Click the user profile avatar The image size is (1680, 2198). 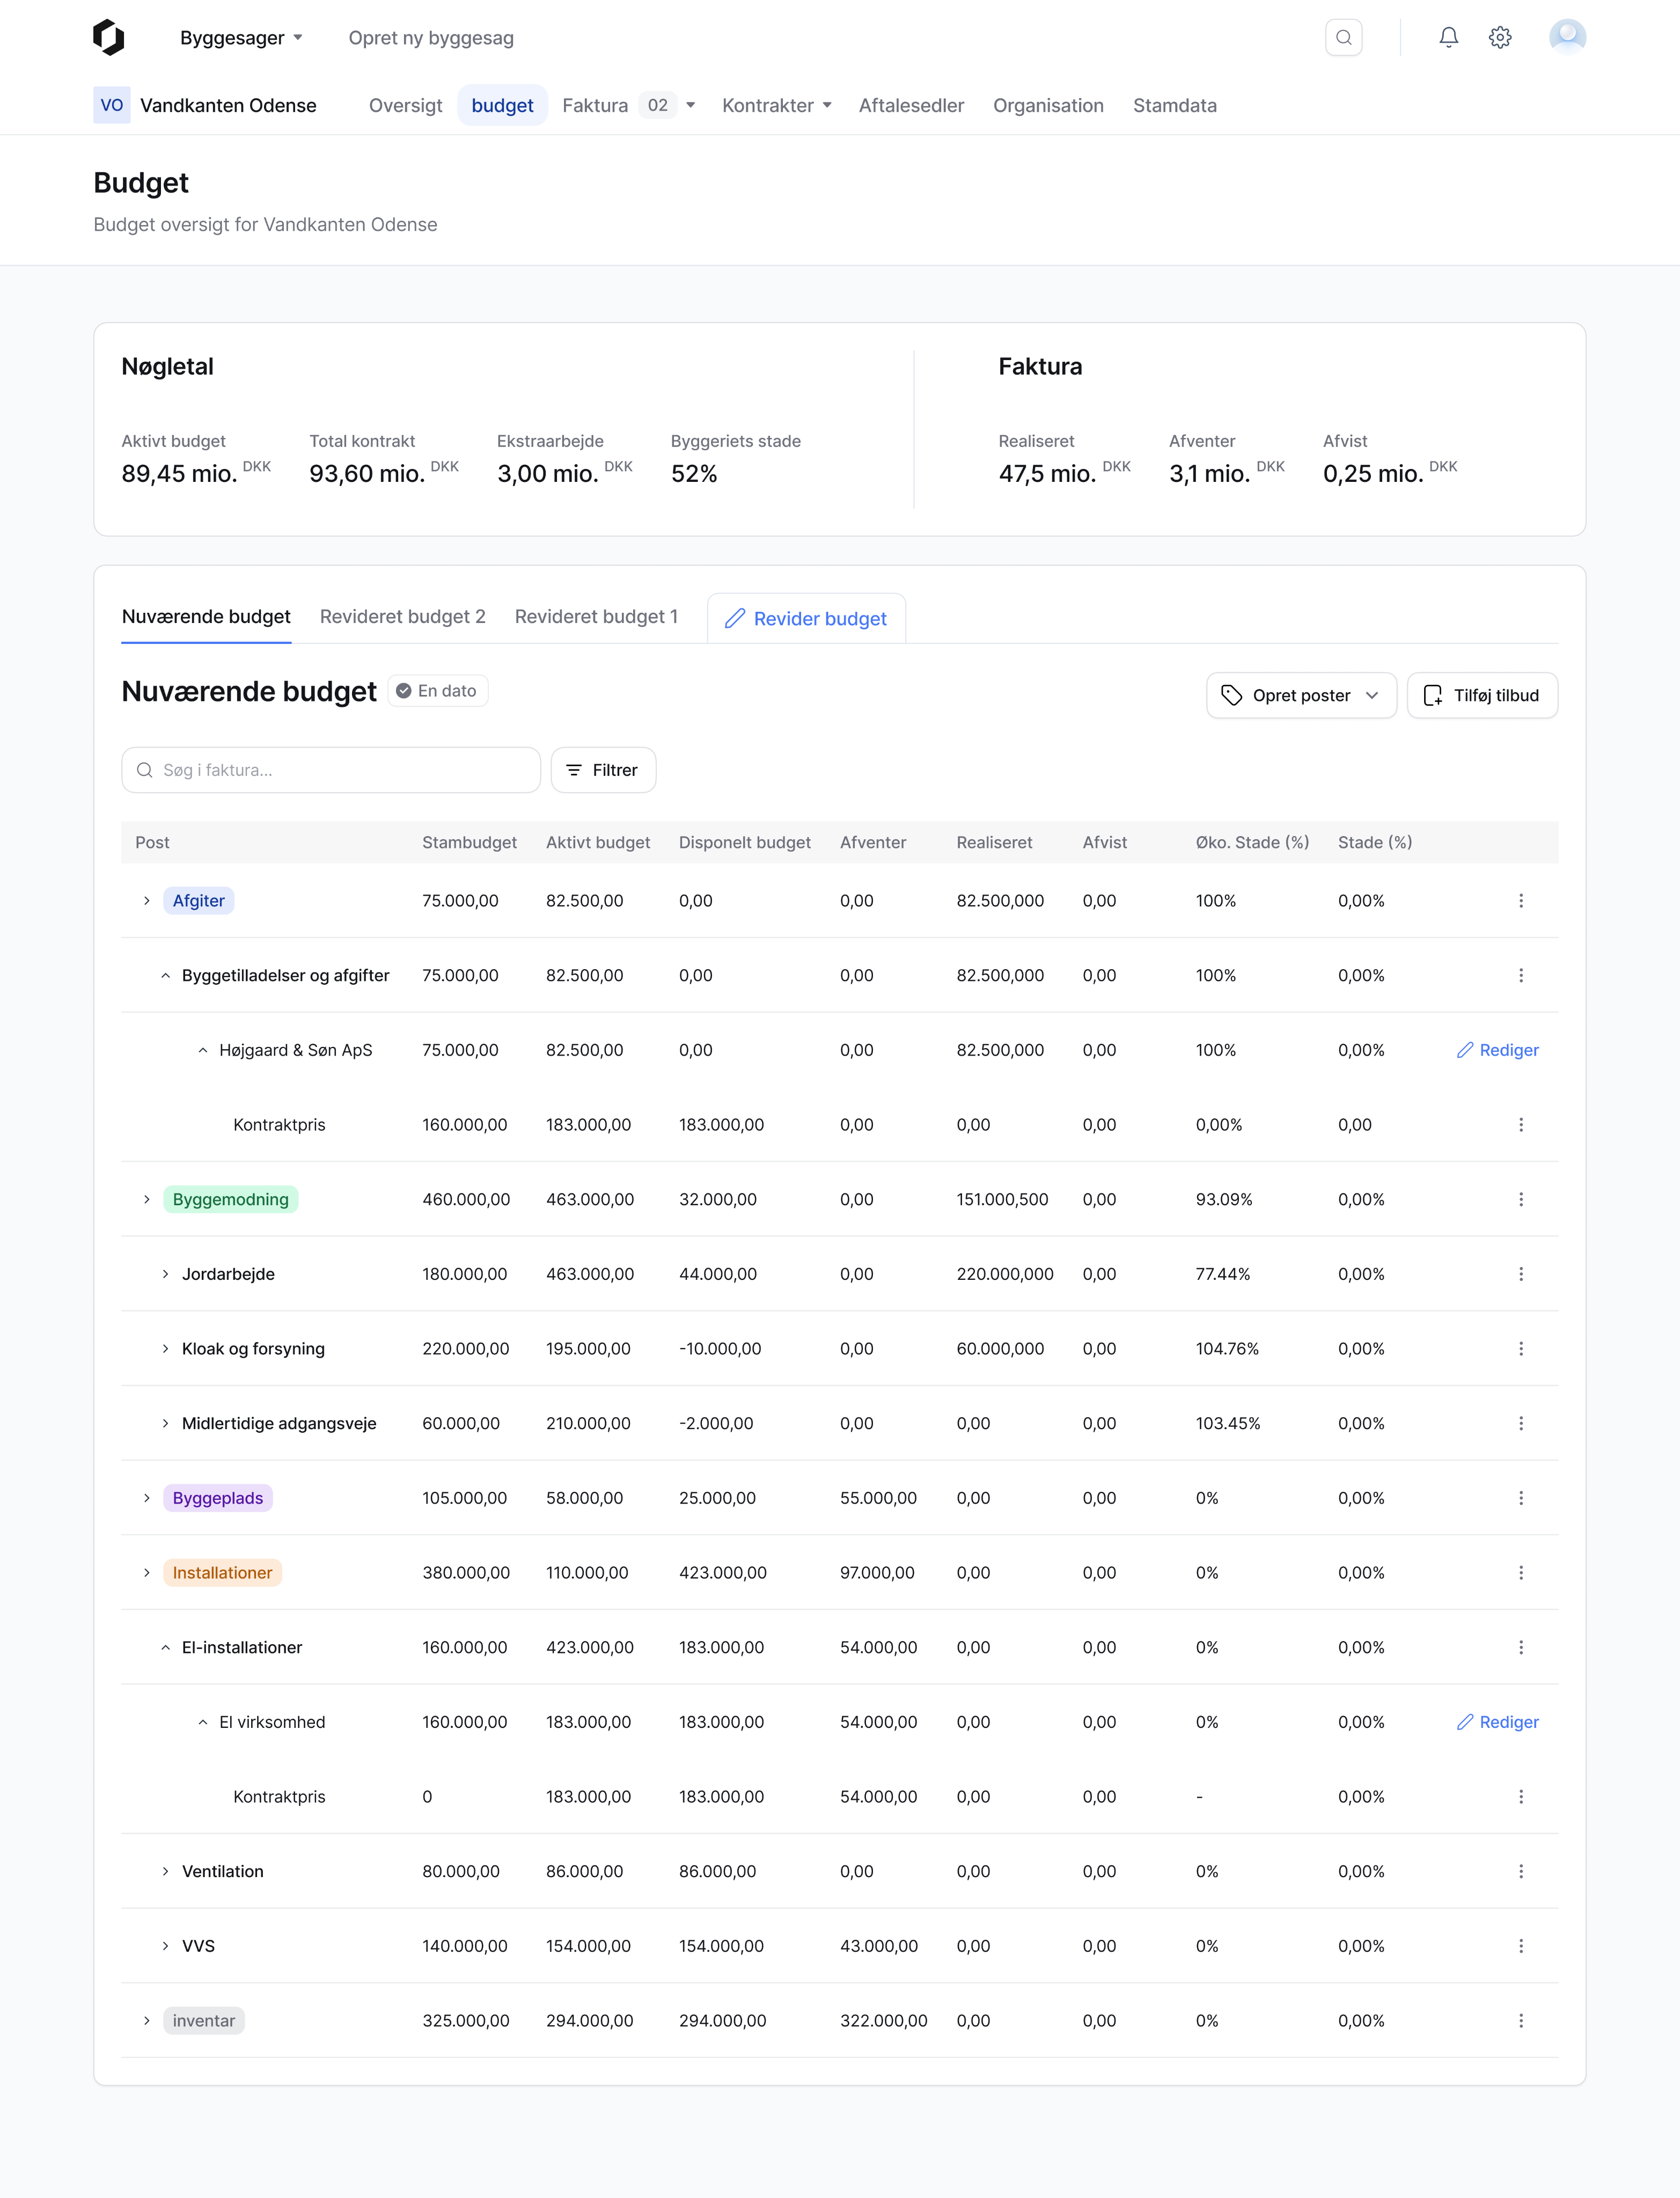pyautogui.click(x=1566, y=38)
